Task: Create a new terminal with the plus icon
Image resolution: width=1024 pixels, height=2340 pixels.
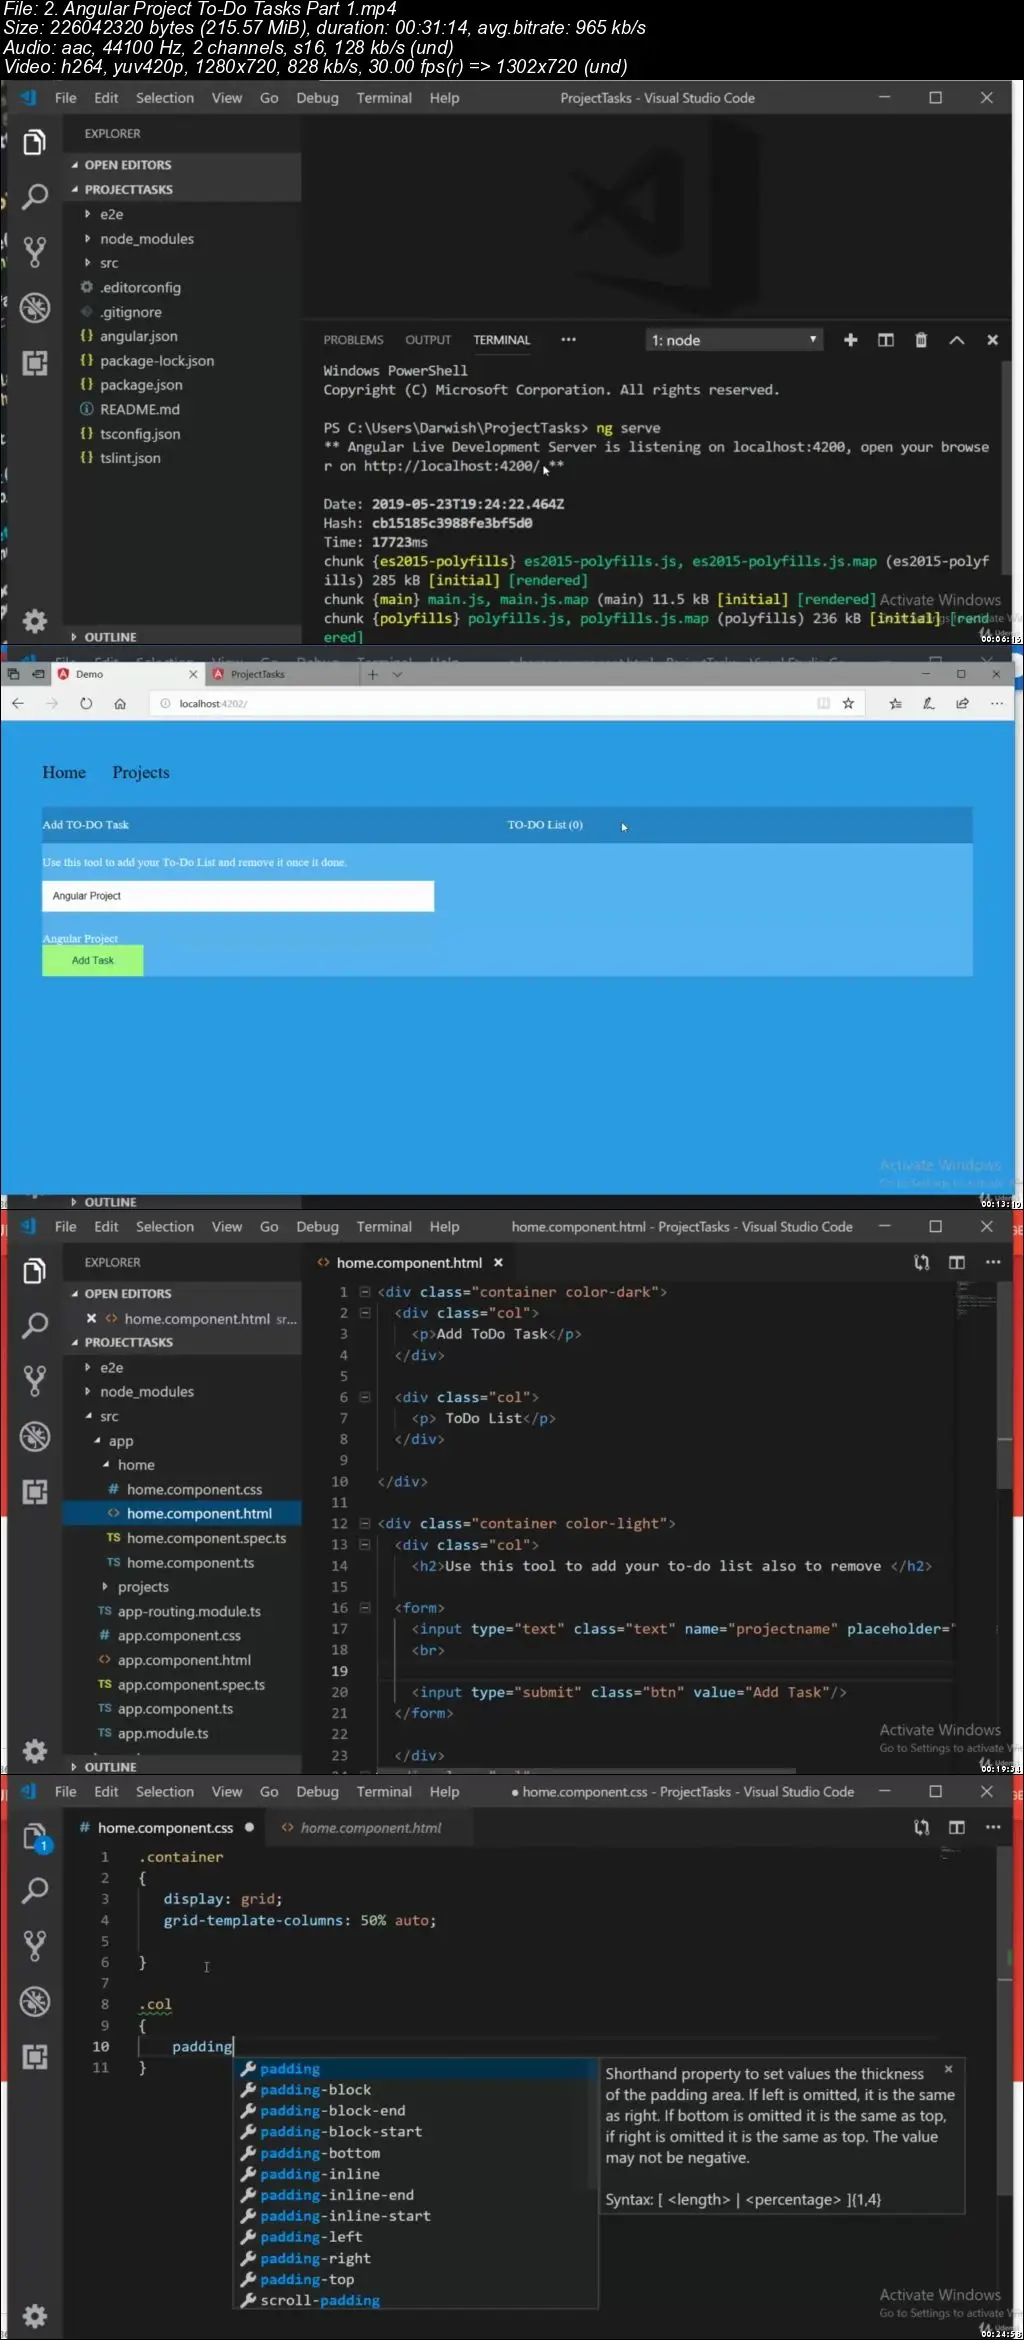Action: tap(851, 340)
